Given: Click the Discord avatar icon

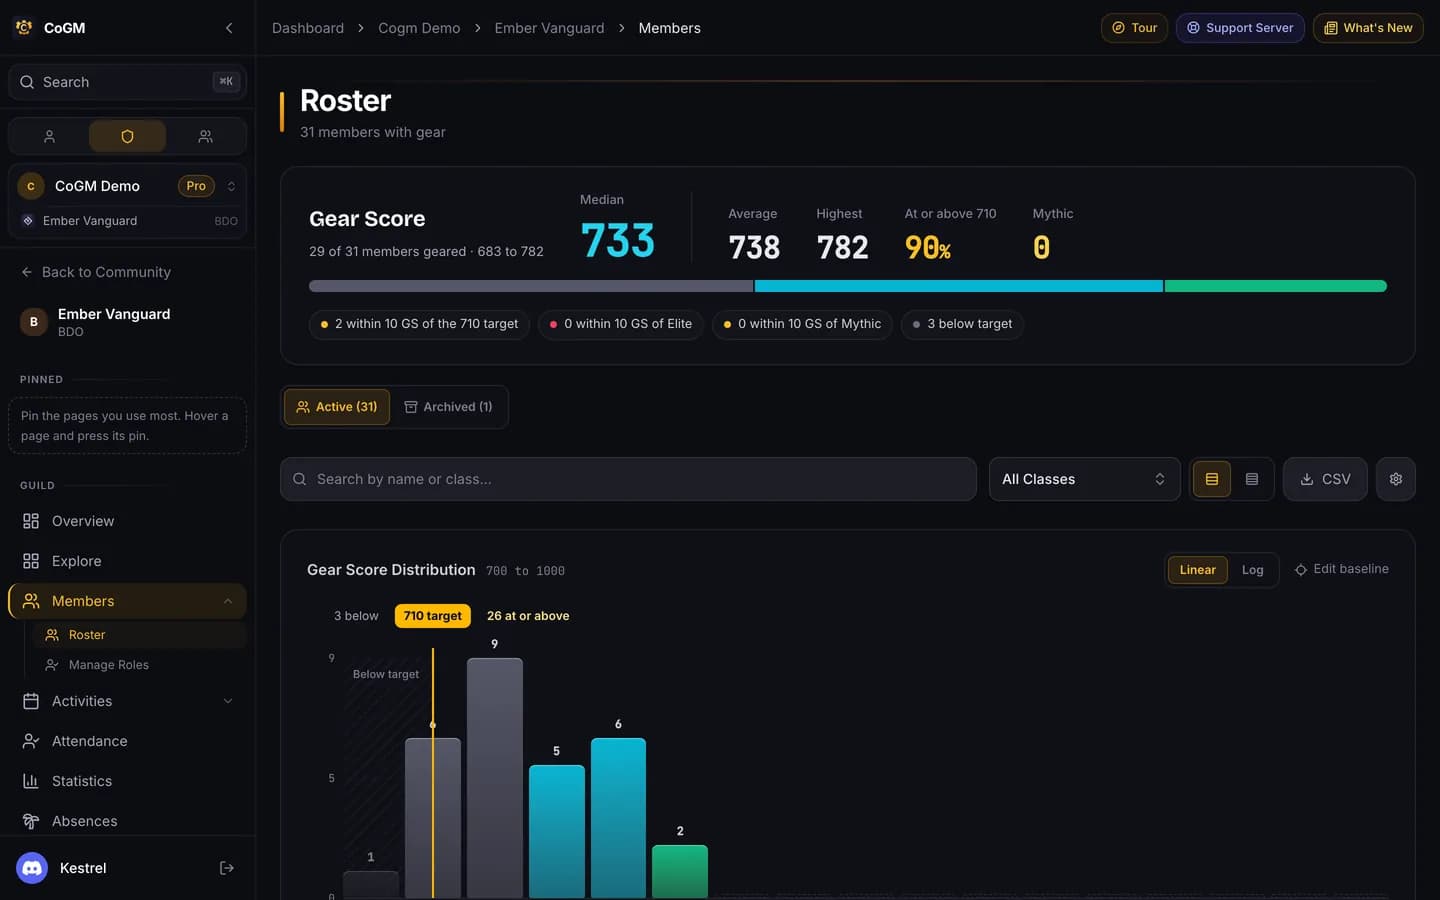Looking at the screenshot, I should (x=32, y=868).
